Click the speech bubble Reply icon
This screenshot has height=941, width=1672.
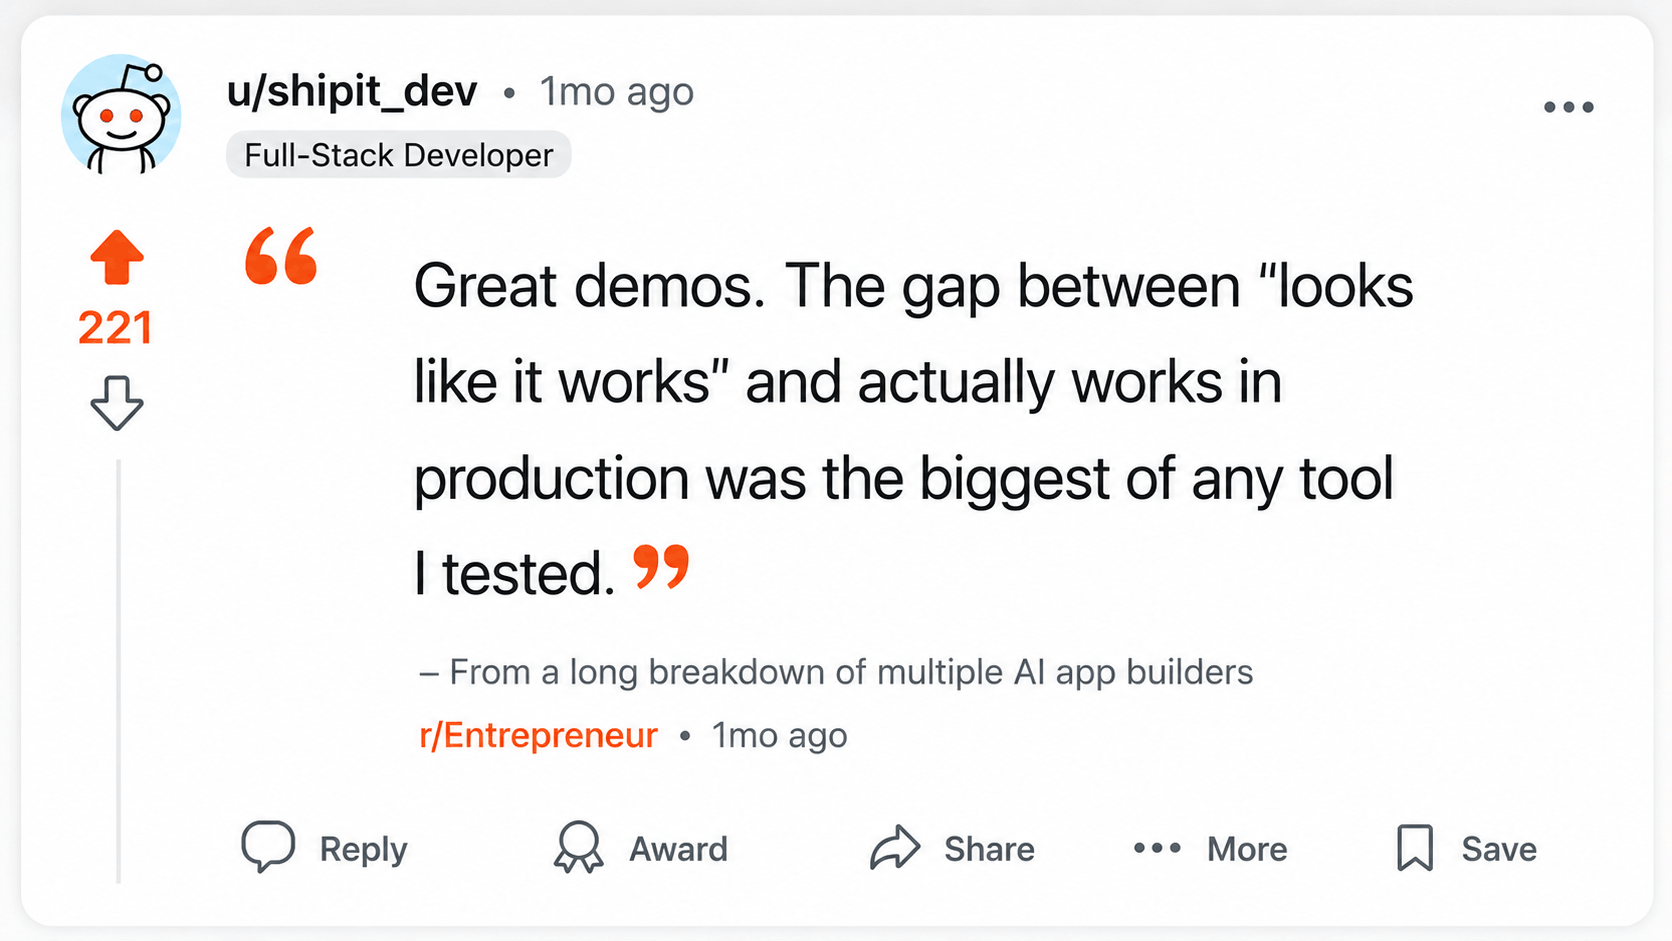coord(268,847)
